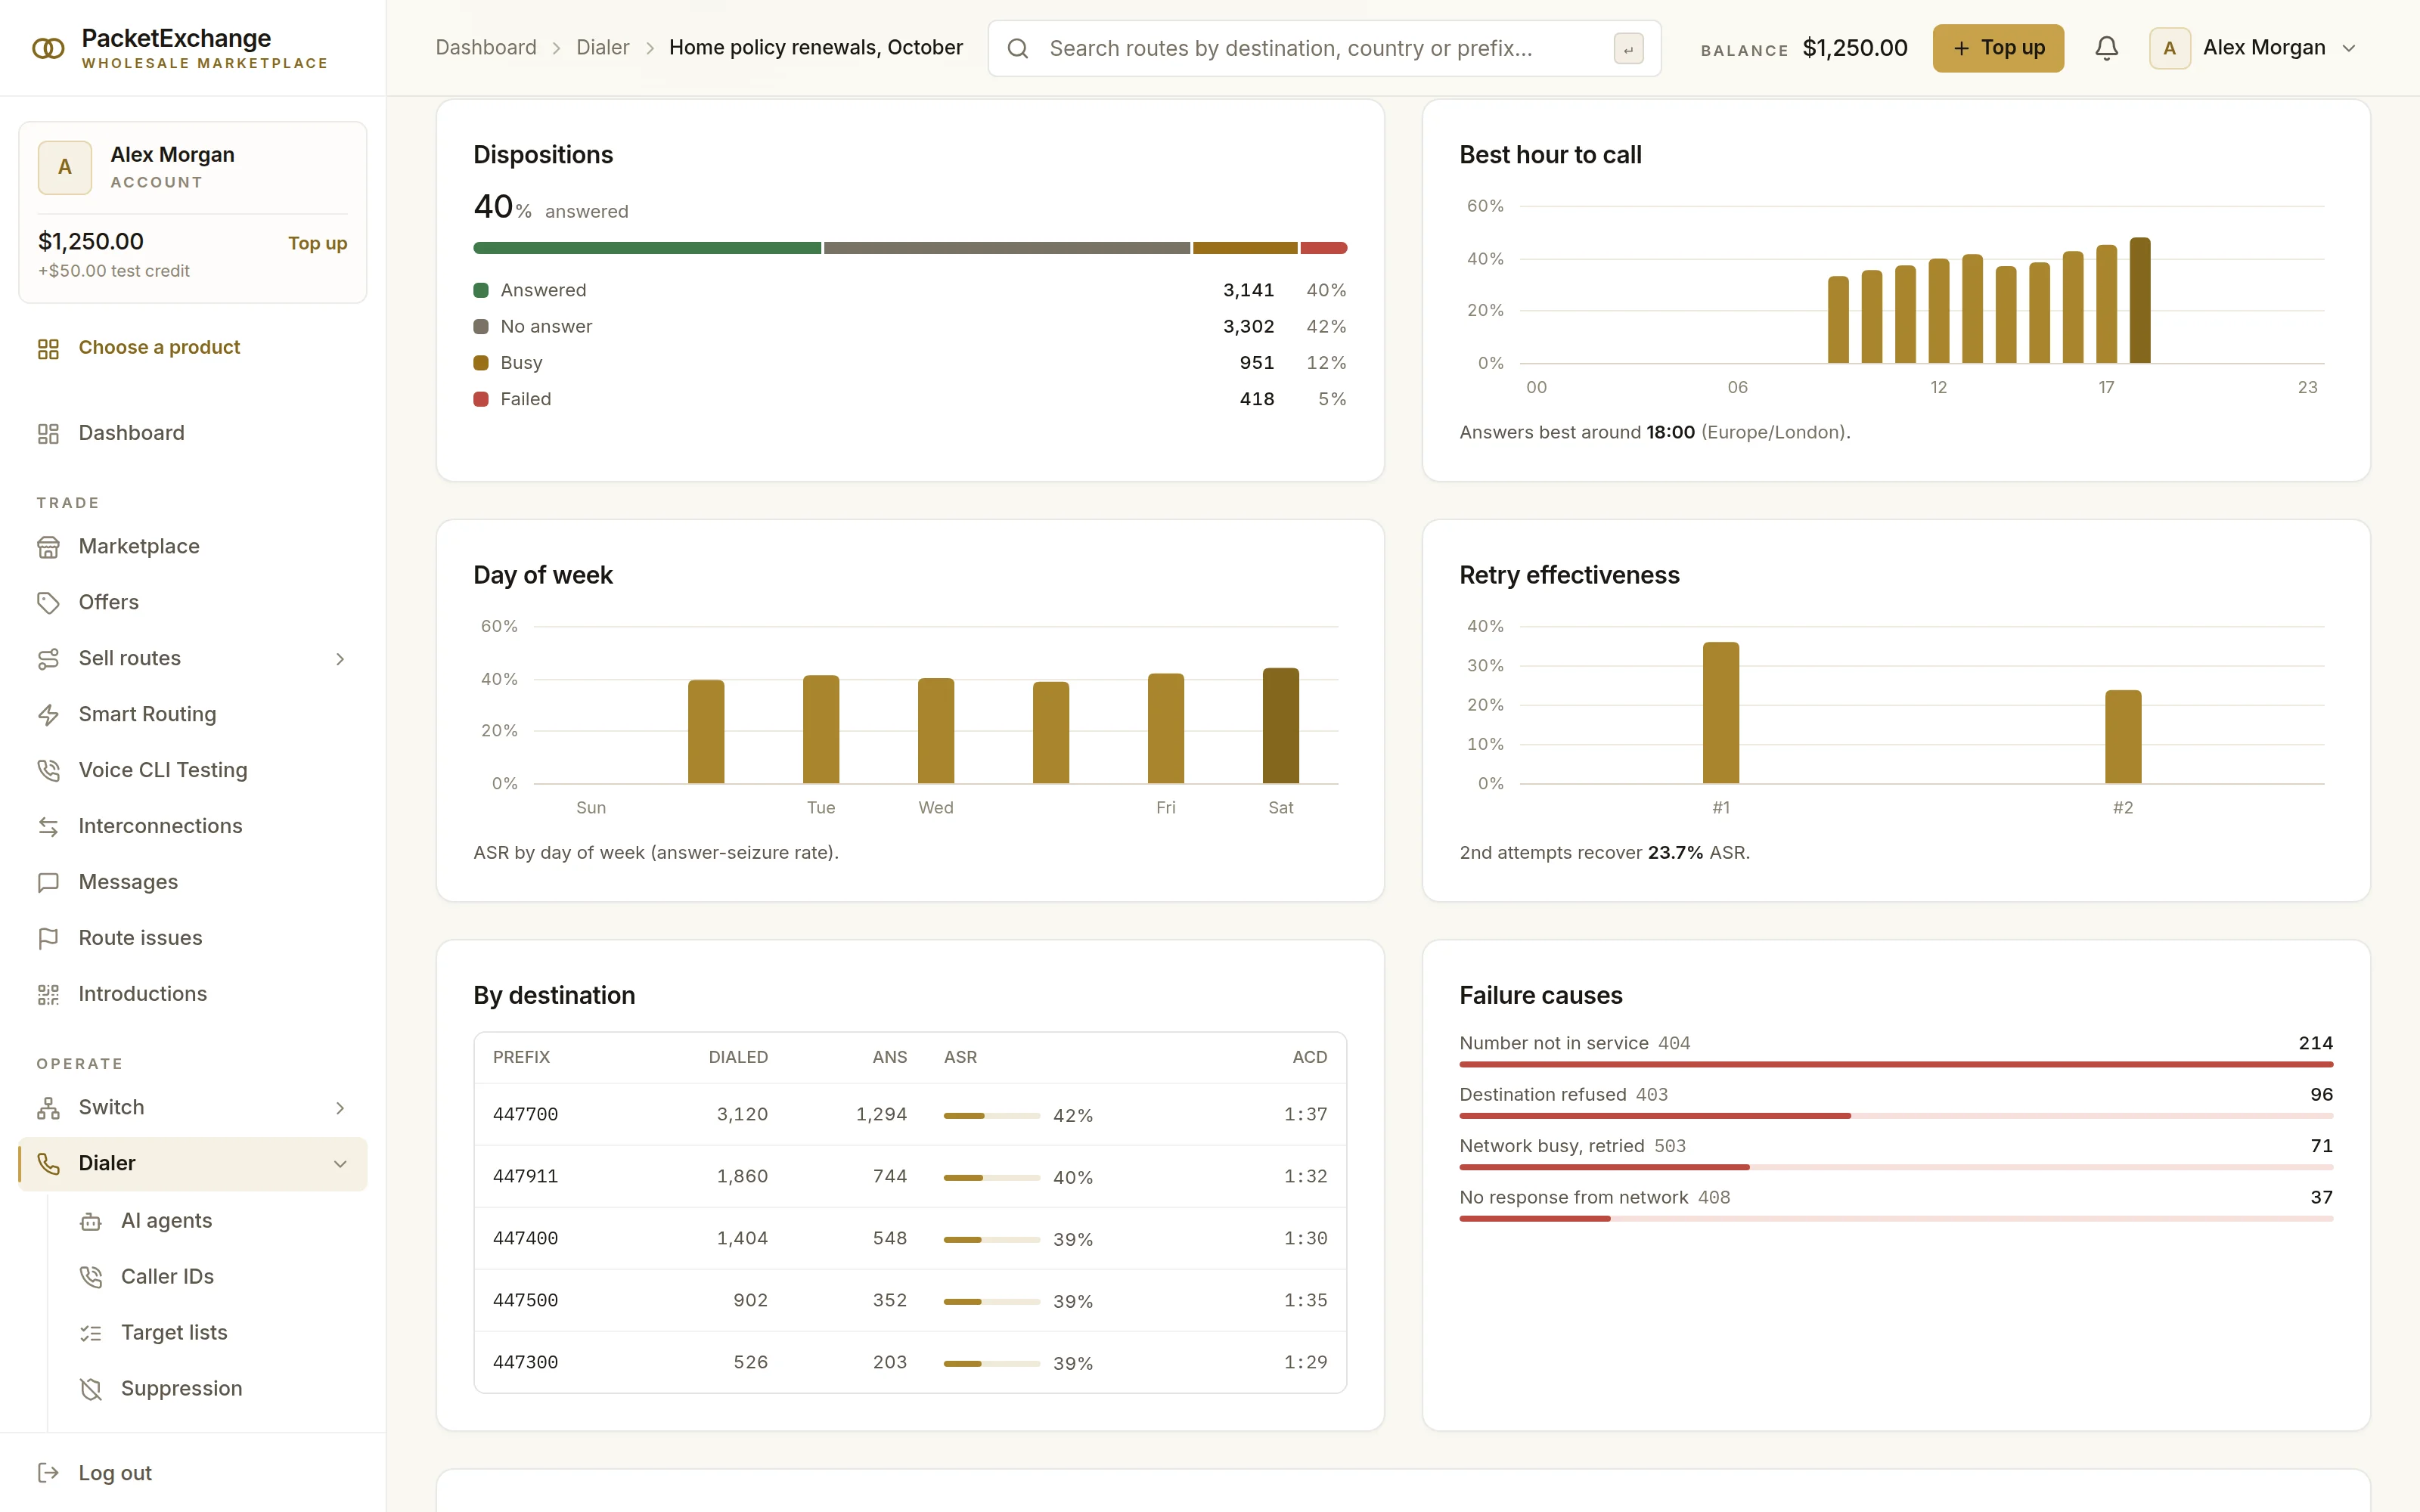This screenshot has width=2420, height=1512.
Task: Expand the Sell routes submenu chevron
Action: pyautogui.click(x=340, y=659)
